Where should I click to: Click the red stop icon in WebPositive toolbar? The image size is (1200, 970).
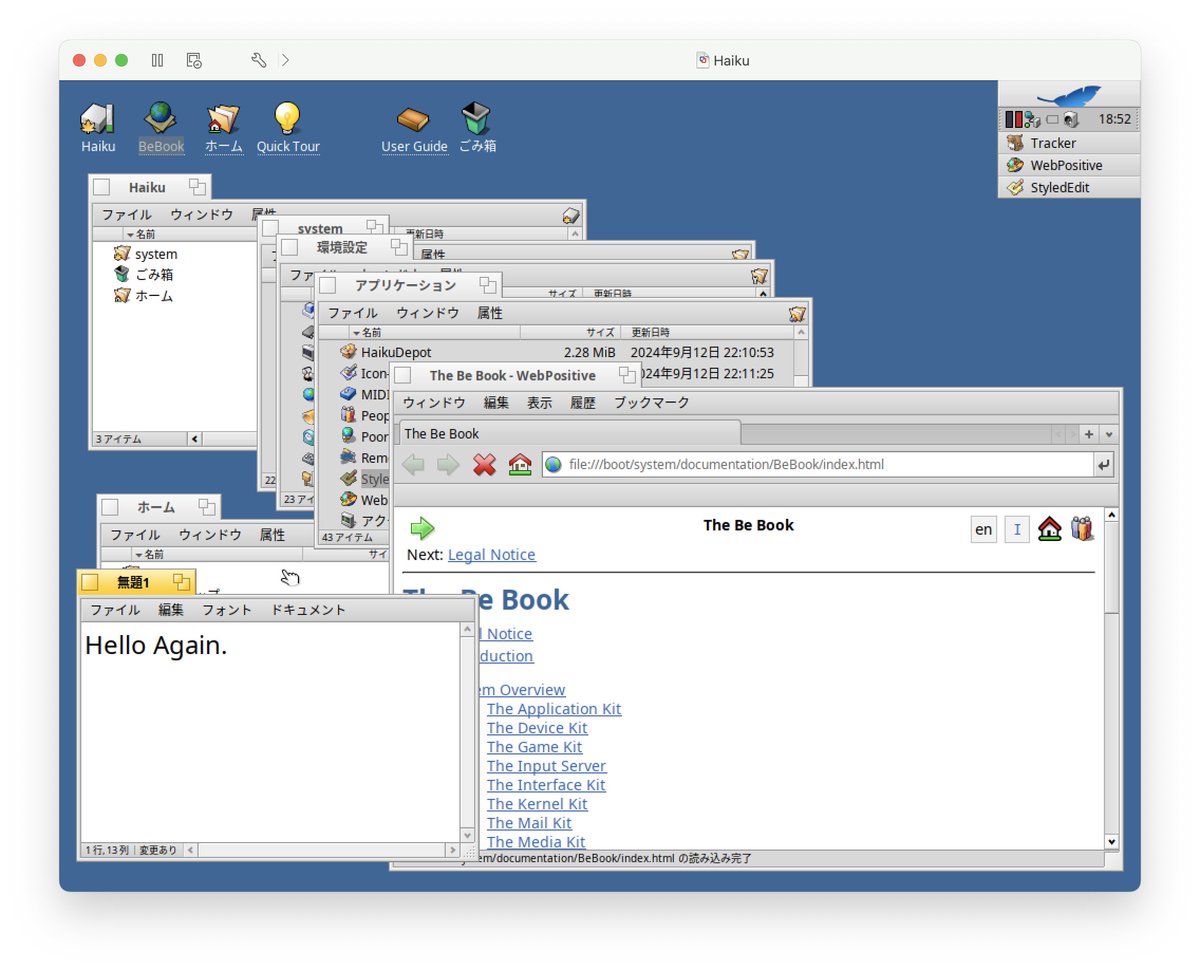(485, 464)
